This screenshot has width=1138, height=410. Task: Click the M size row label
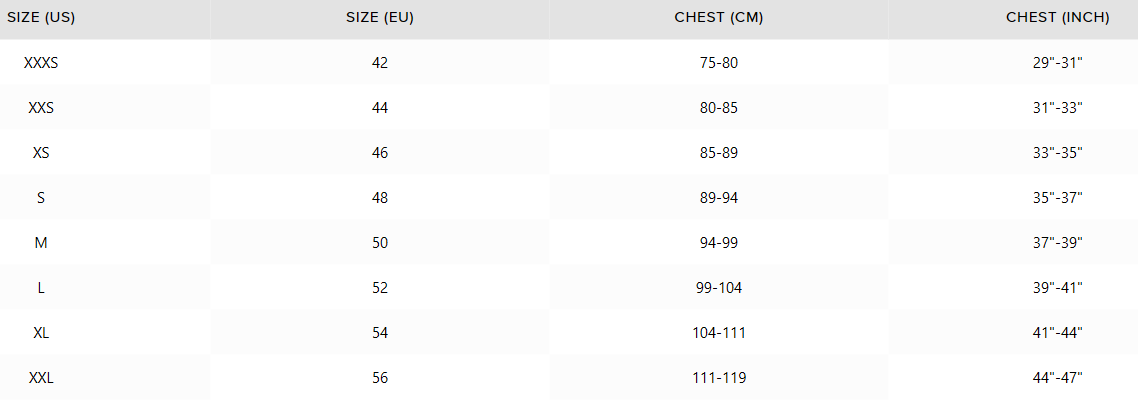click(x=41, y=243)
